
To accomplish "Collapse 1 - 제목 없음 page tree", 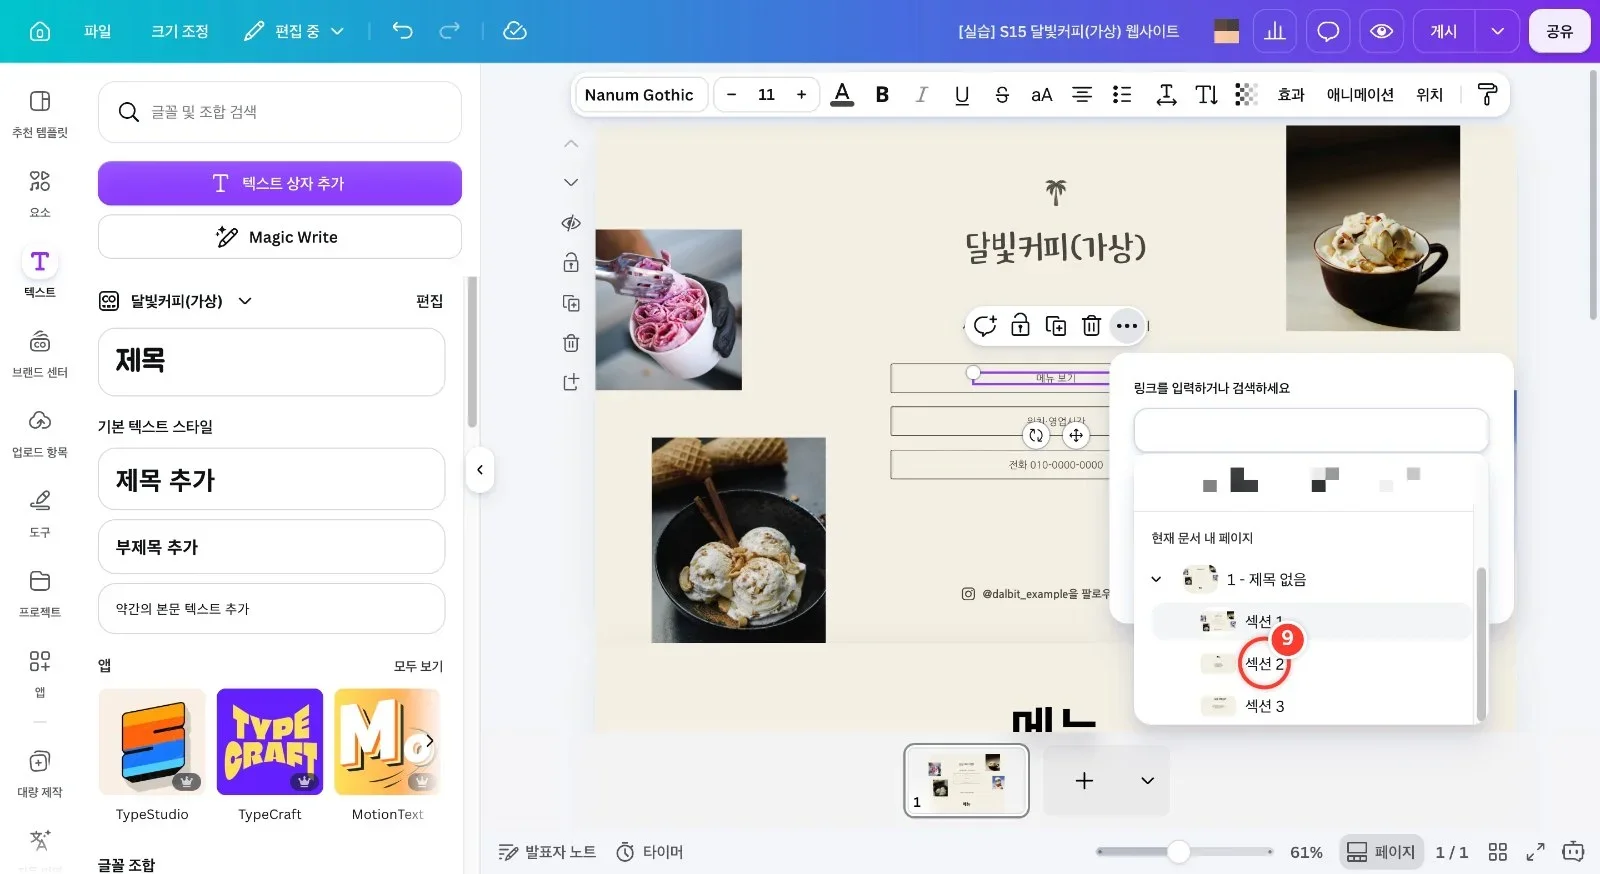I will point(1156,579).
